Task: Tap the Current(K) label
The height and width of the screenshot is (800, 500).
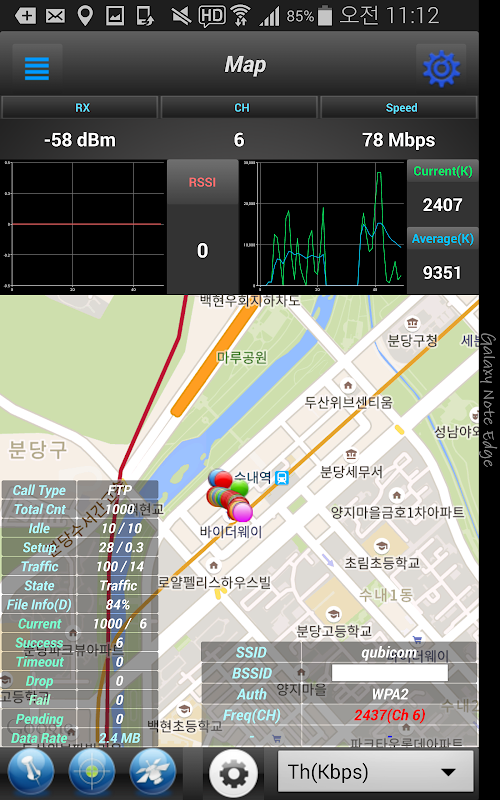Action: point(442,171)
